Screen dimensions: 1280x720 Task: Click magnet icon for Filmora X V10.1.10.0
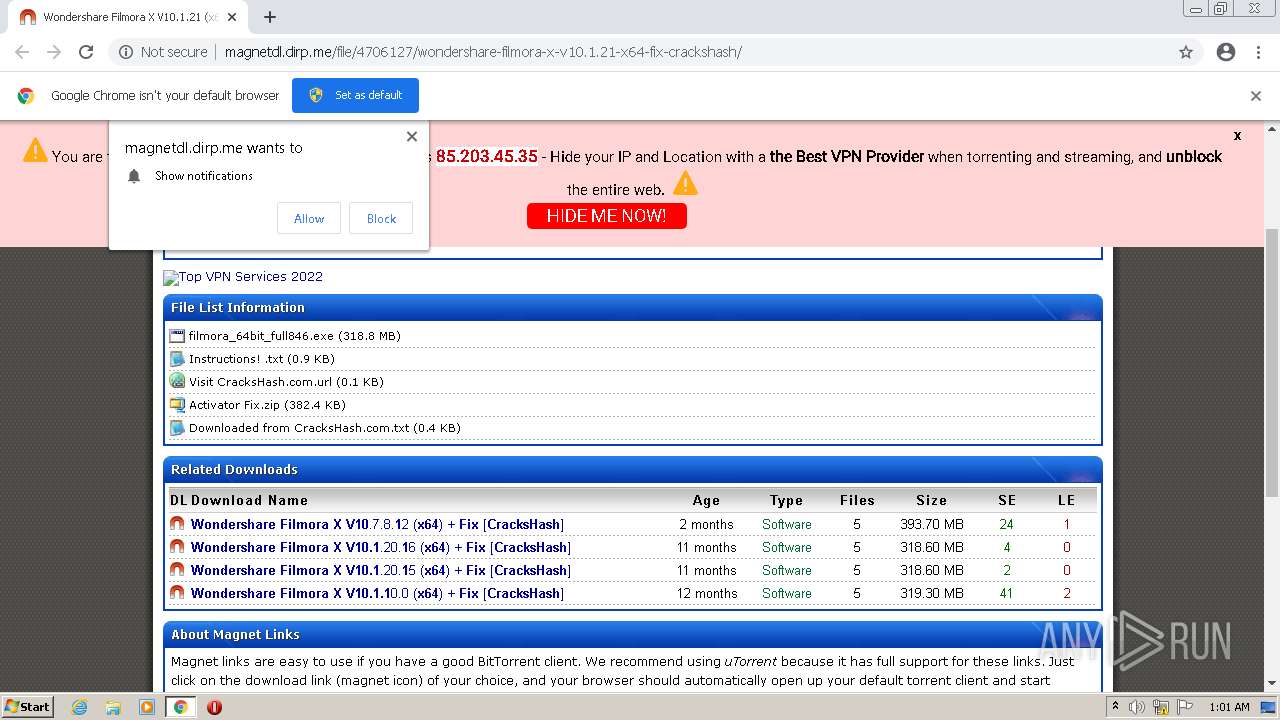[x=177, y=592]
